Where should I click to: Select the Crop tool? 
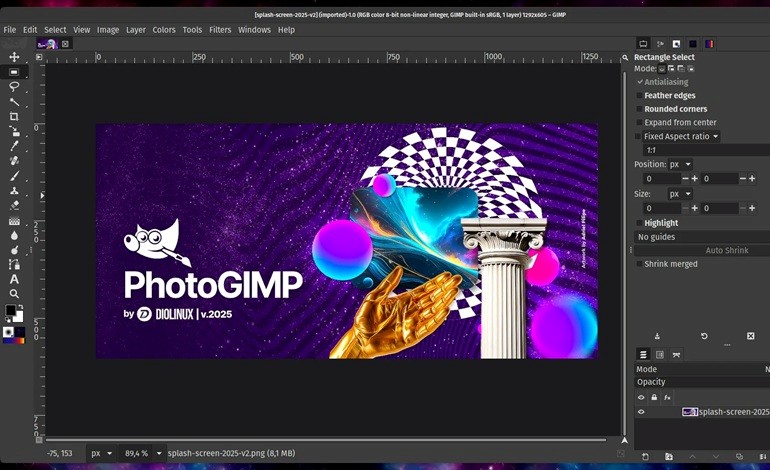point(14,116)
